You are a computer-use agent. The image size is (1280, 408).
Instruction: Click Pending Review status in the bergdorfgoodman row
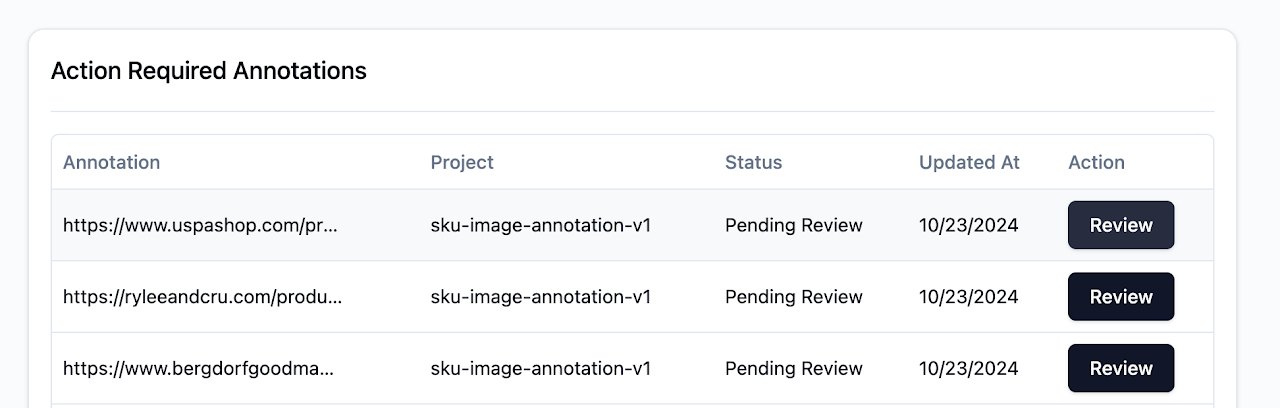(x=793, y=368)
